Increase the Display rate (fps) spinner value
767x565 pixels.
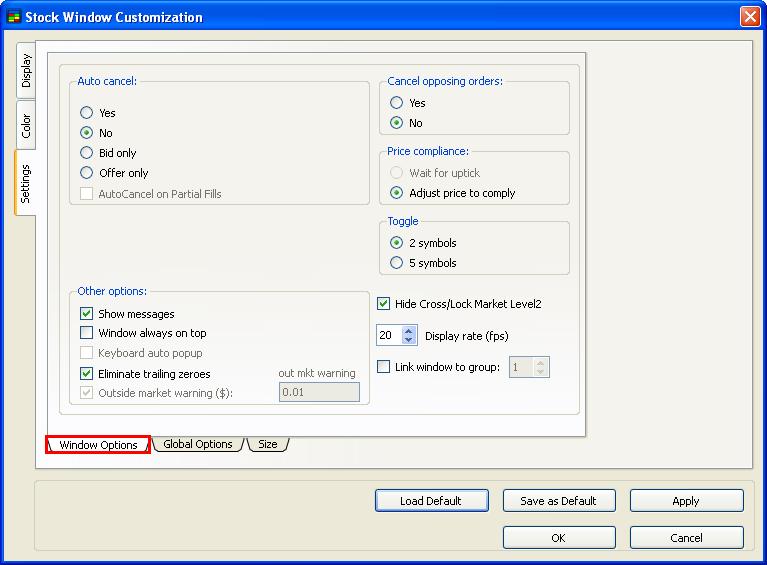click(x=408, y=331)
